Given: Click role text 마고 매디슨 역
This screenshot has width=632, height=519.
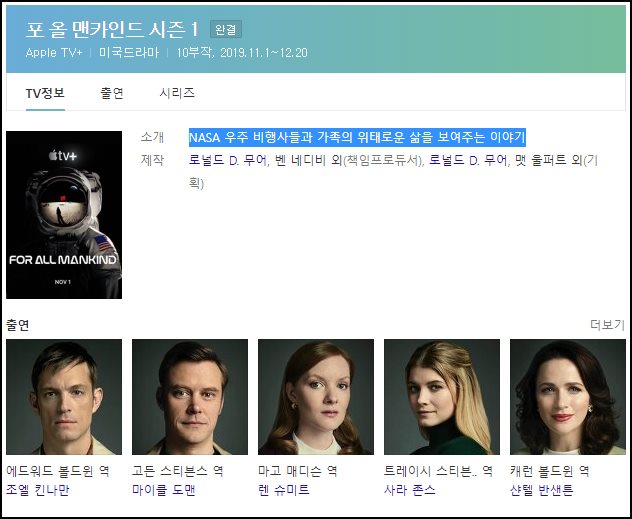Looking at the screenshot, I should tap(298, 471).
